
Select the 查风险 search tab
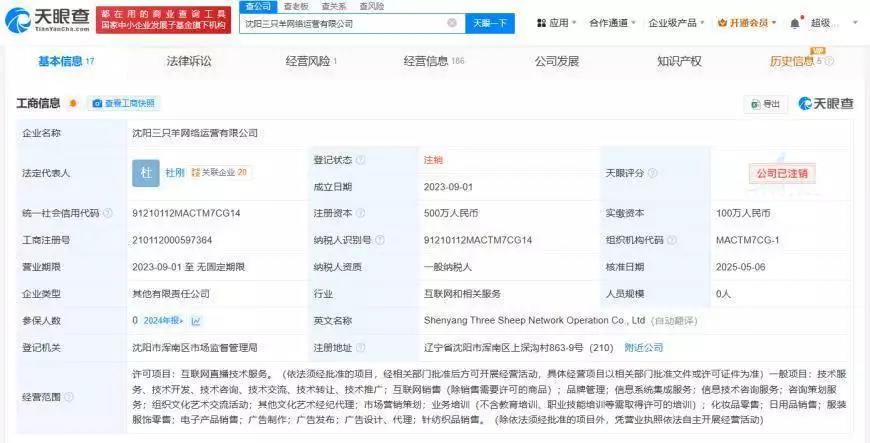[372, 7]
